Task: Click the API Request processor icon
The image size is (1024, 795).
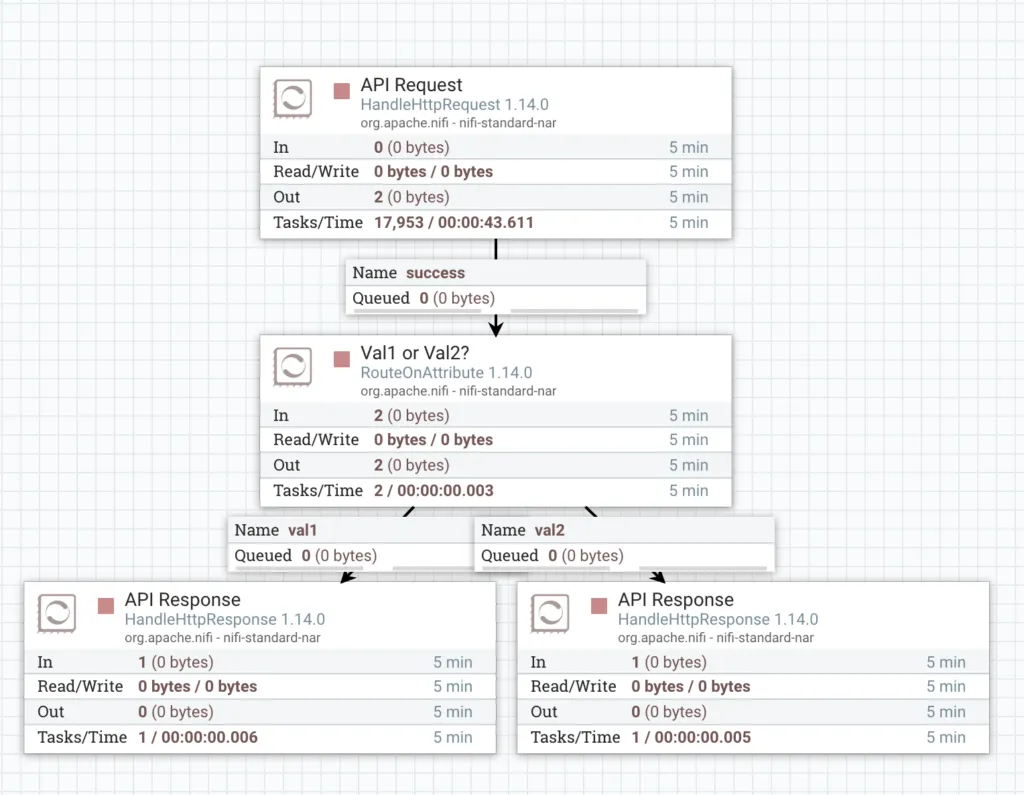Action: (x=292, y=99)
